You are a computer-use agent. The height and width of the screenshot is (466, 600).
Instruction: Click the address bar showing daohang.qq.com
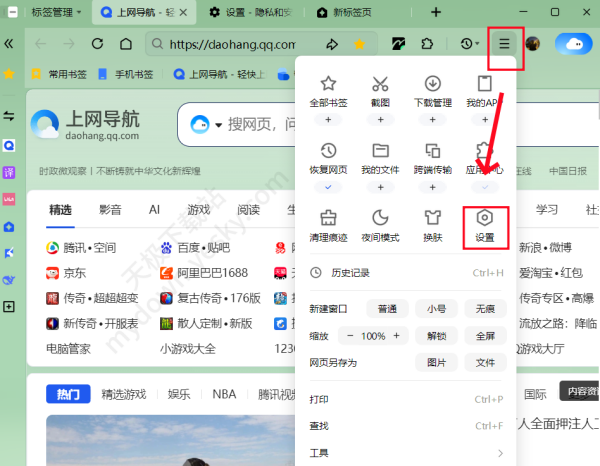(x=232, y=45)
